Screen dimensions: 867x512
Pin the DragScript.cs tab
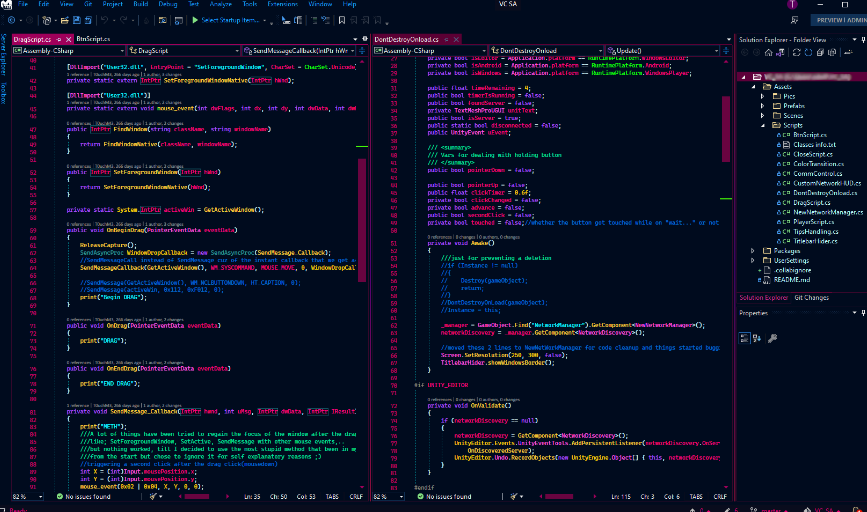[x=59, y=39]
